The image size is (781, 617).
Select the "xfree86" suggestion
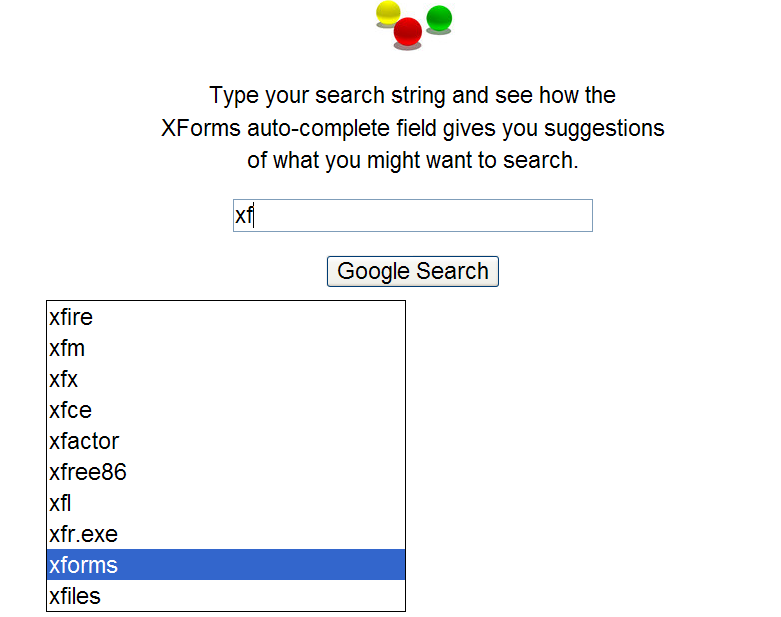coord(88,472)
